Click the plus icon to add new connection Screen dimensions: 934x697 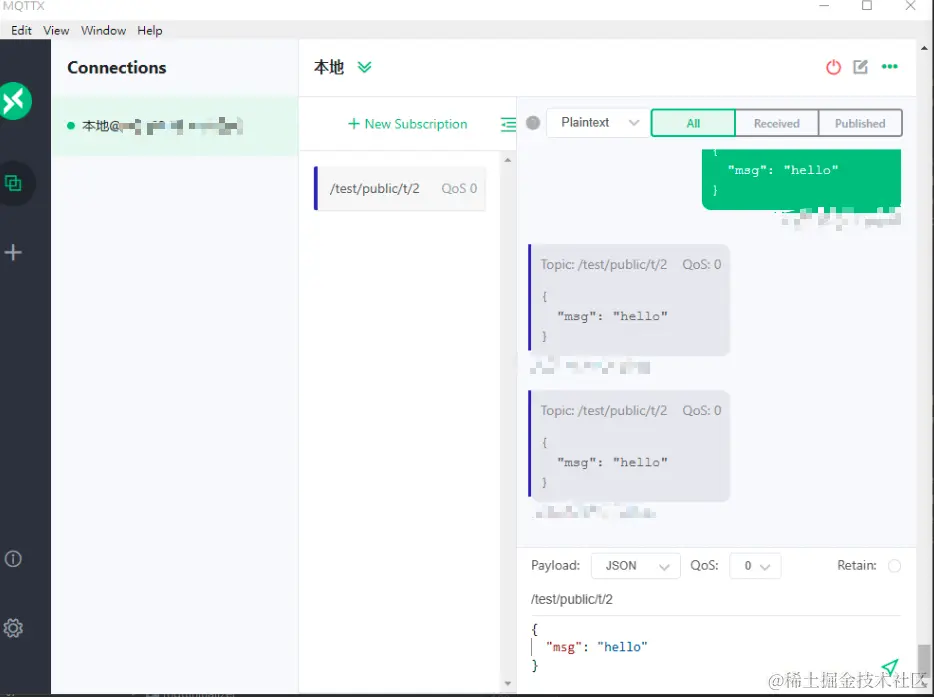pyautogui.click(x=13, y=252)
